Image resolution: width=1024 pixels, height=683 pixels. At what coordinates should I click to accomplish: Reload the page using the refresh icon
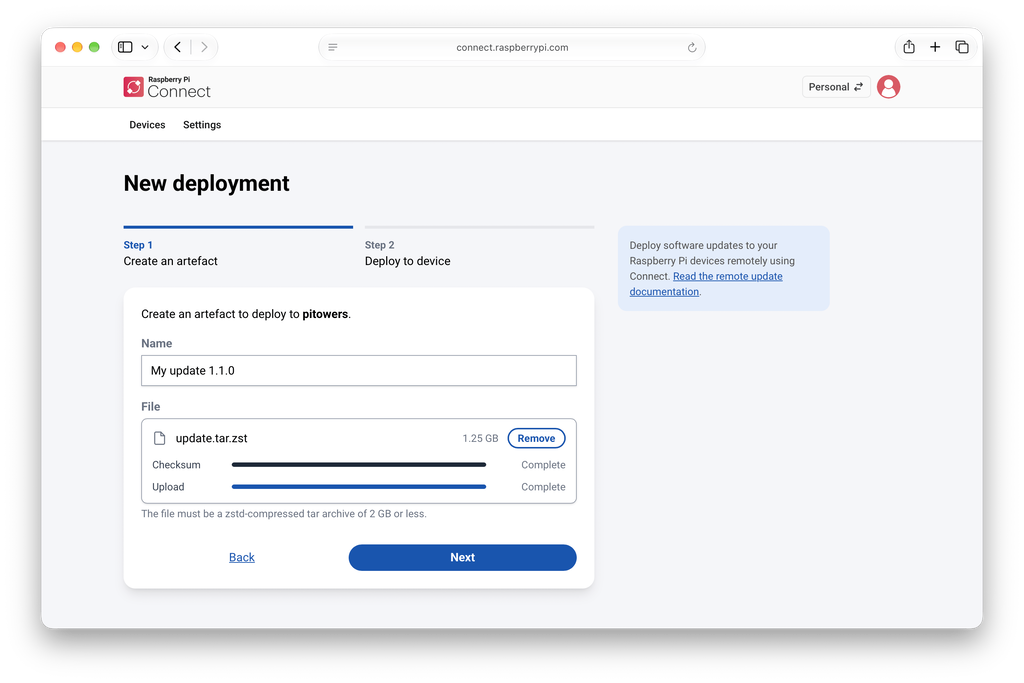[692, 47]
